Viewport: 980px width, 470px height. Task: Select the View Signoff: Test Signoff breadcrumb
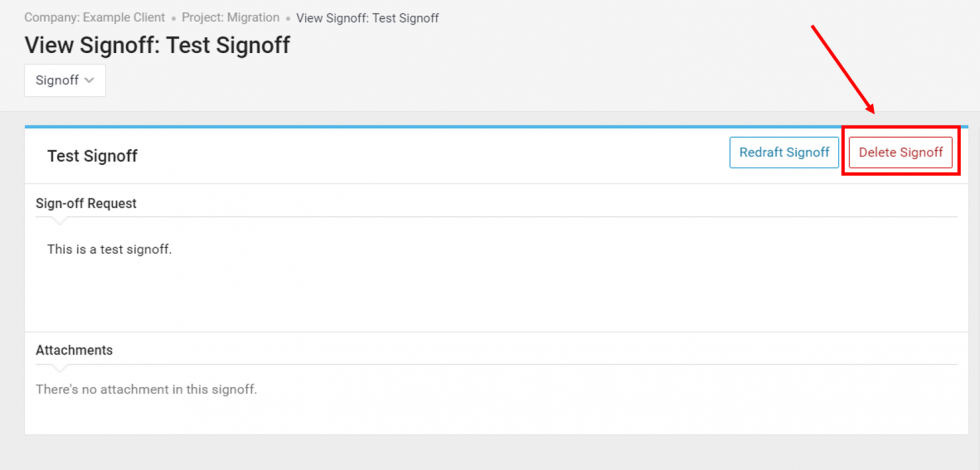tap(367, 18)
